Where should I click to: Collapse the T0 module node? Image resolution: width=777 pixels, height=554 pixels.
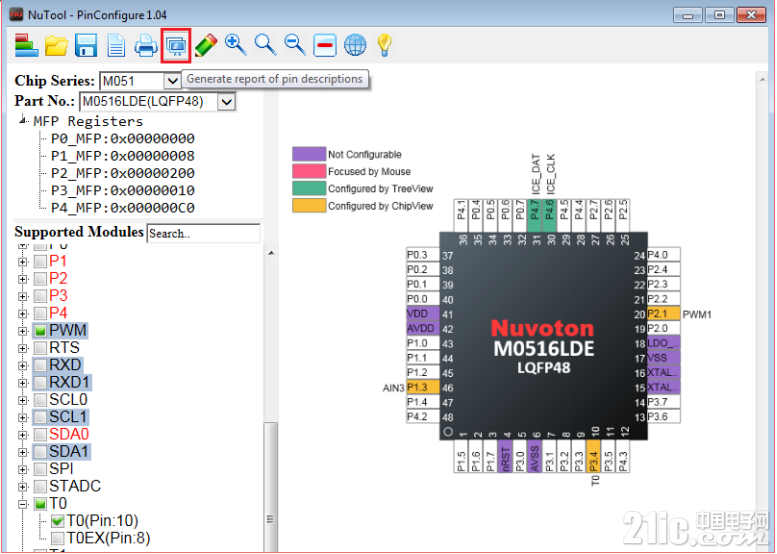point(23,504)
